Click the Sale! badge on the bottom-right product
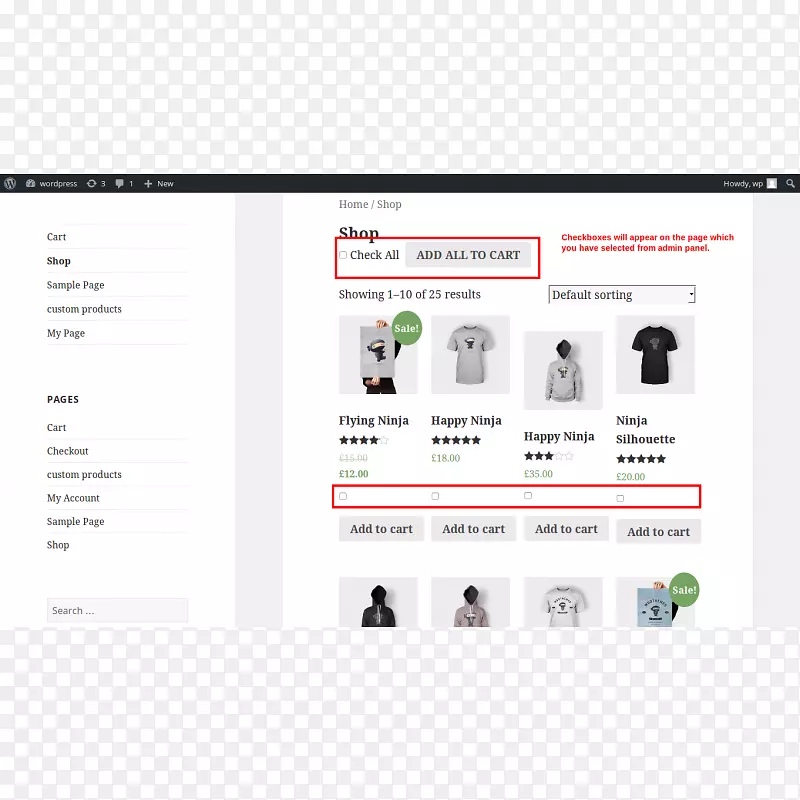This screenshot has width=800, height=800. pos(683,590)
